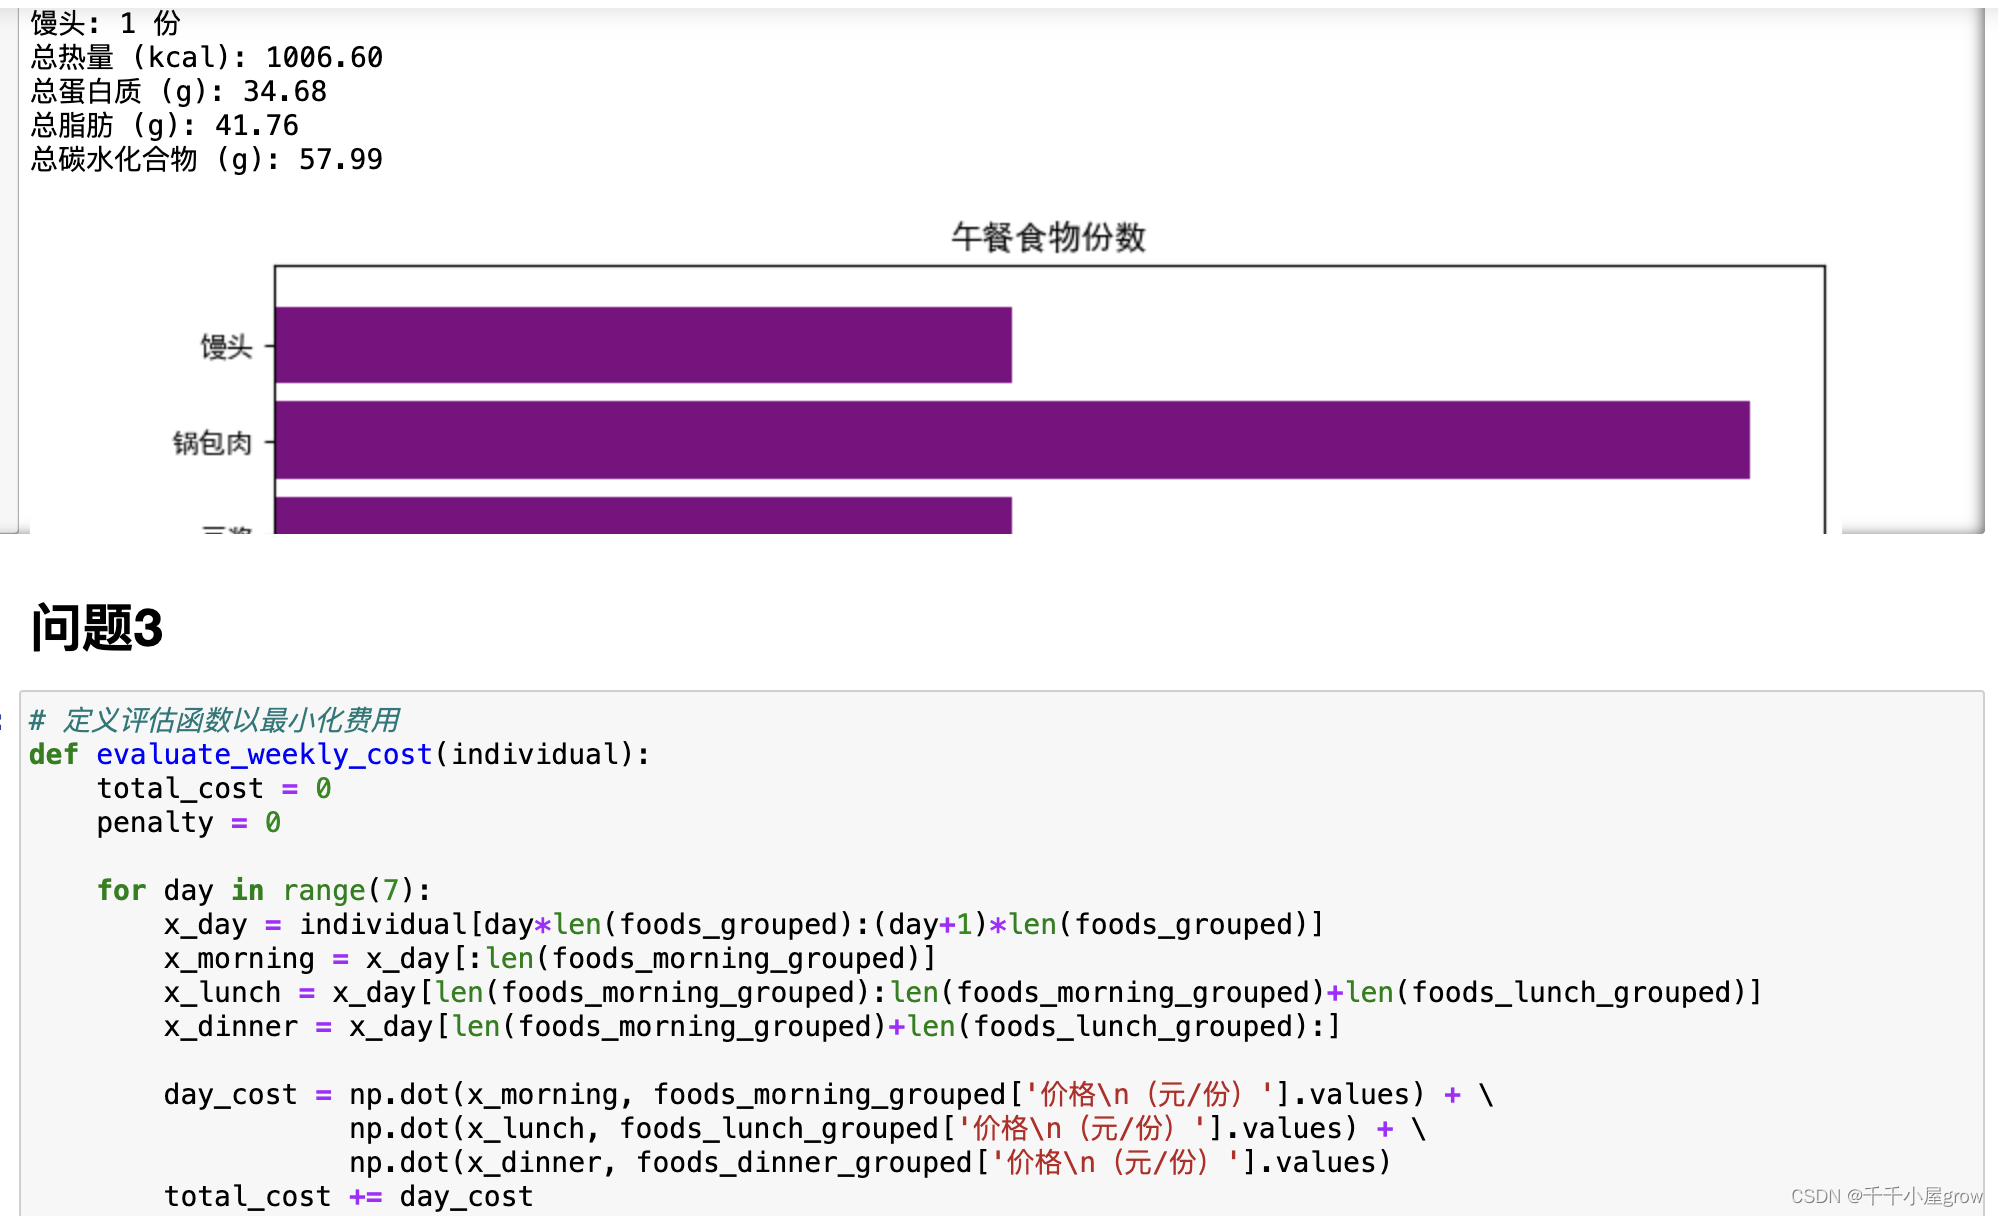This screenshot has height=1216, width=1998.
Task: Click the 总脂肪 (g) output line
Action: (165, 126)
